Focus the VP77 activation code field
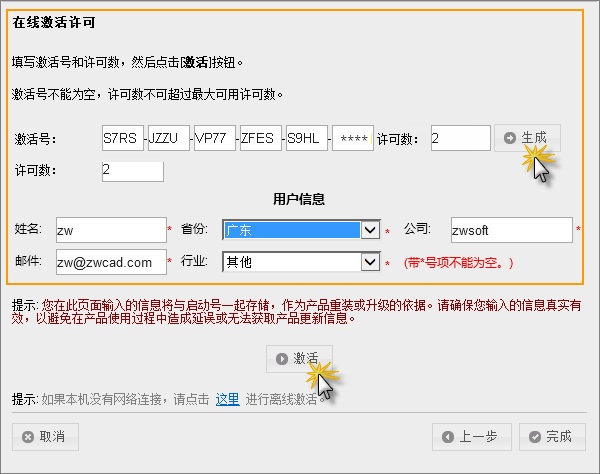This screenshot has height=474, width=600. coord(214,138)
